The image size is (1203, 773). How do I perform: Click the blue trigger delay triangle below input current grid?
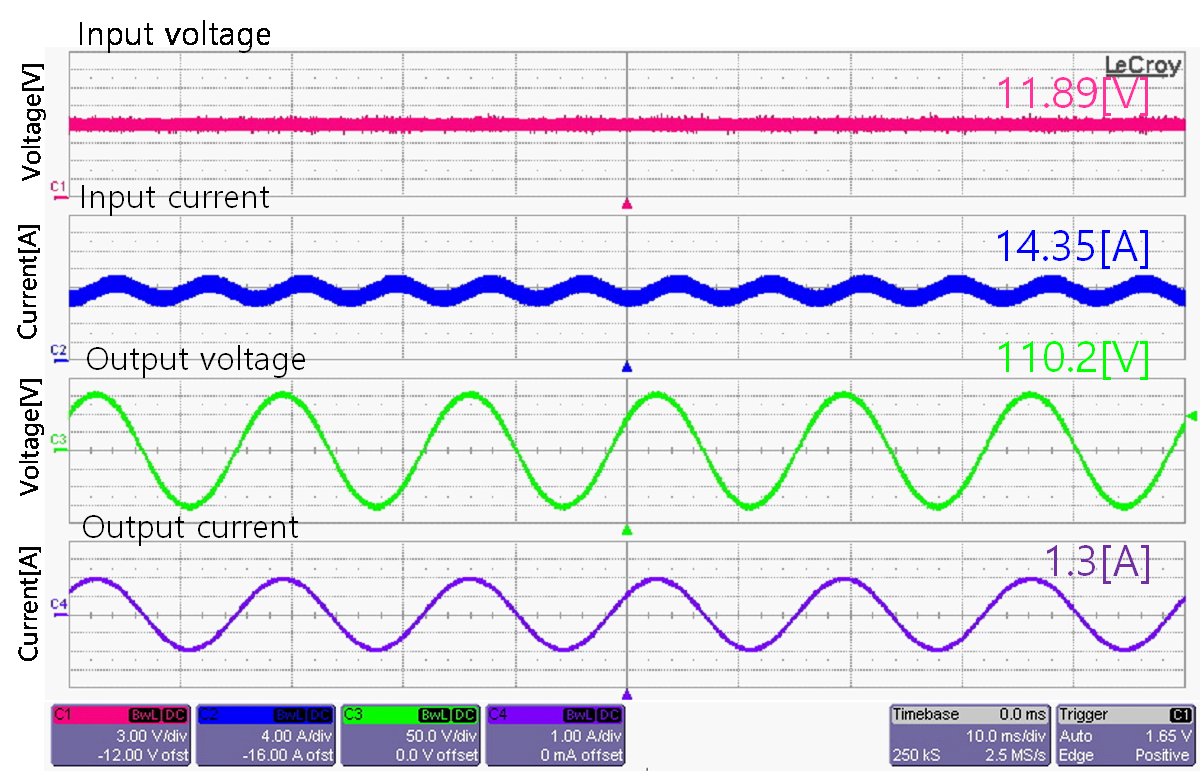pyautogui.click(x=627, y=367)
